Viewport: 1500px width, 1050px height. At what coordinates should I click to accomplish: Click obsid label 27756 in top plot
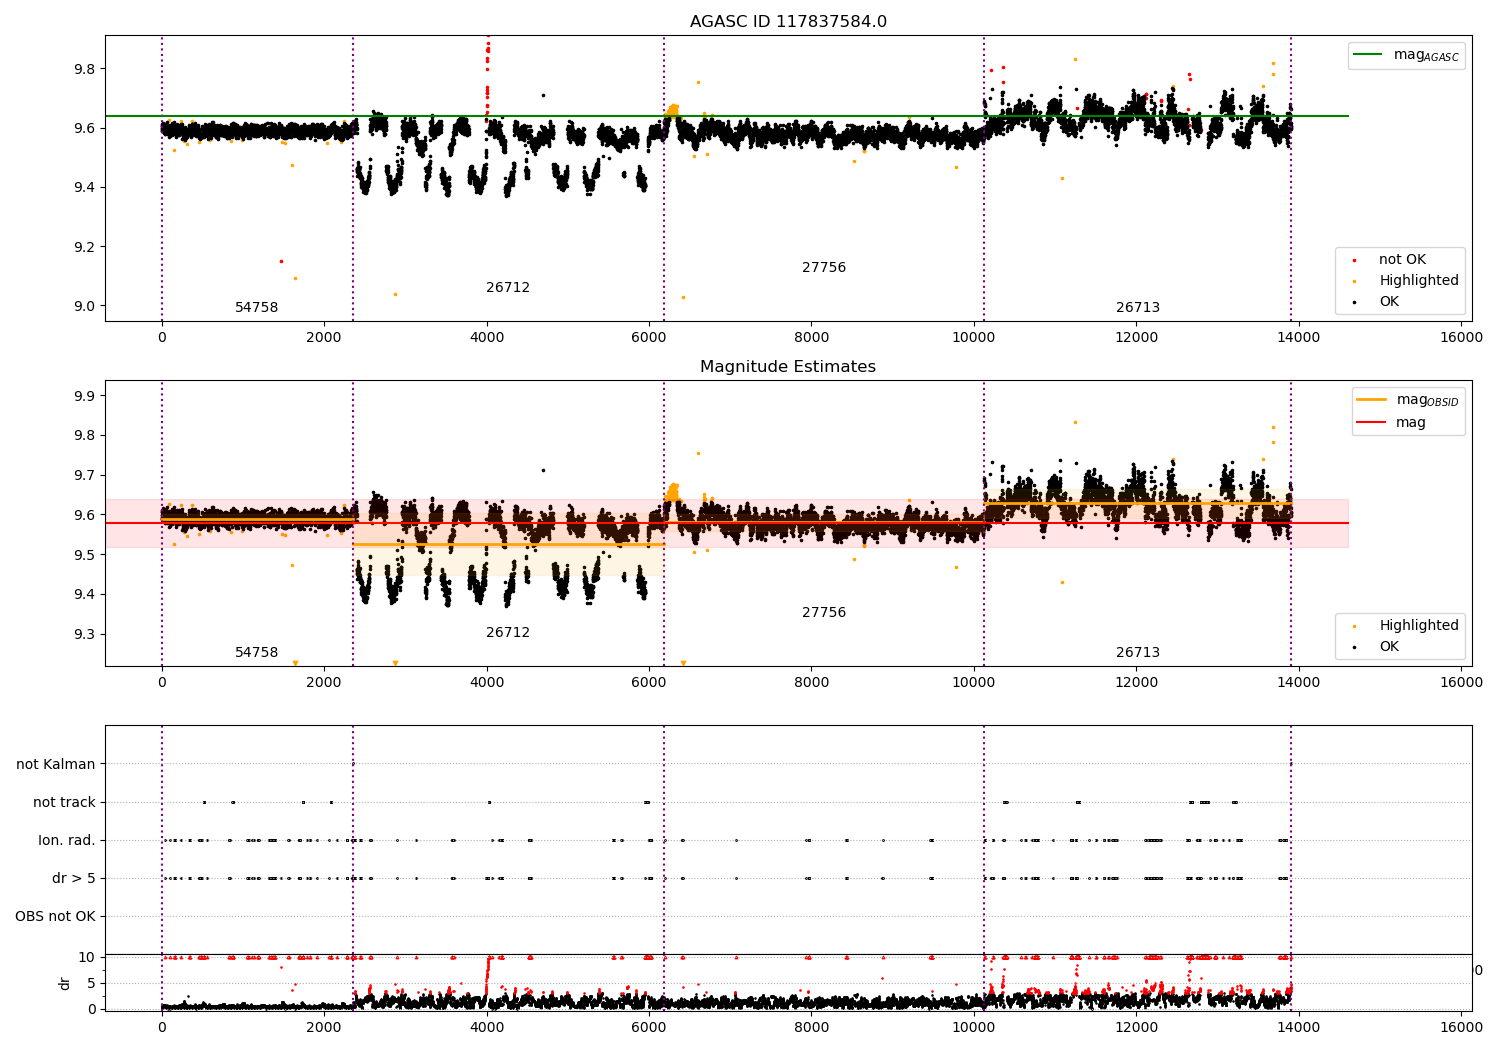pos(824,268)
